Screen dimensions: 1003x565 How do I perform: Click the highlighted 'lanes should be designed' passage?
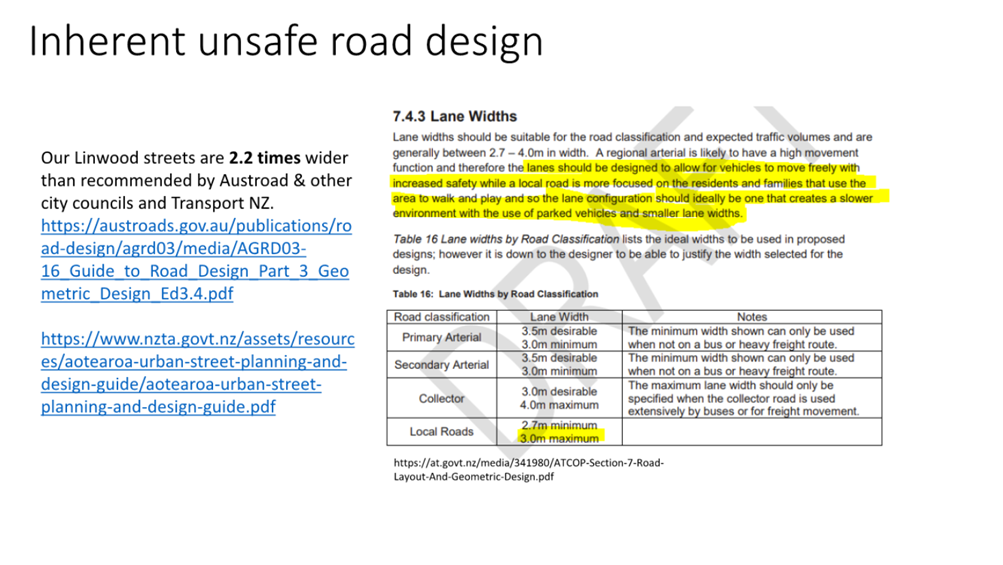[x=640, y=191]
